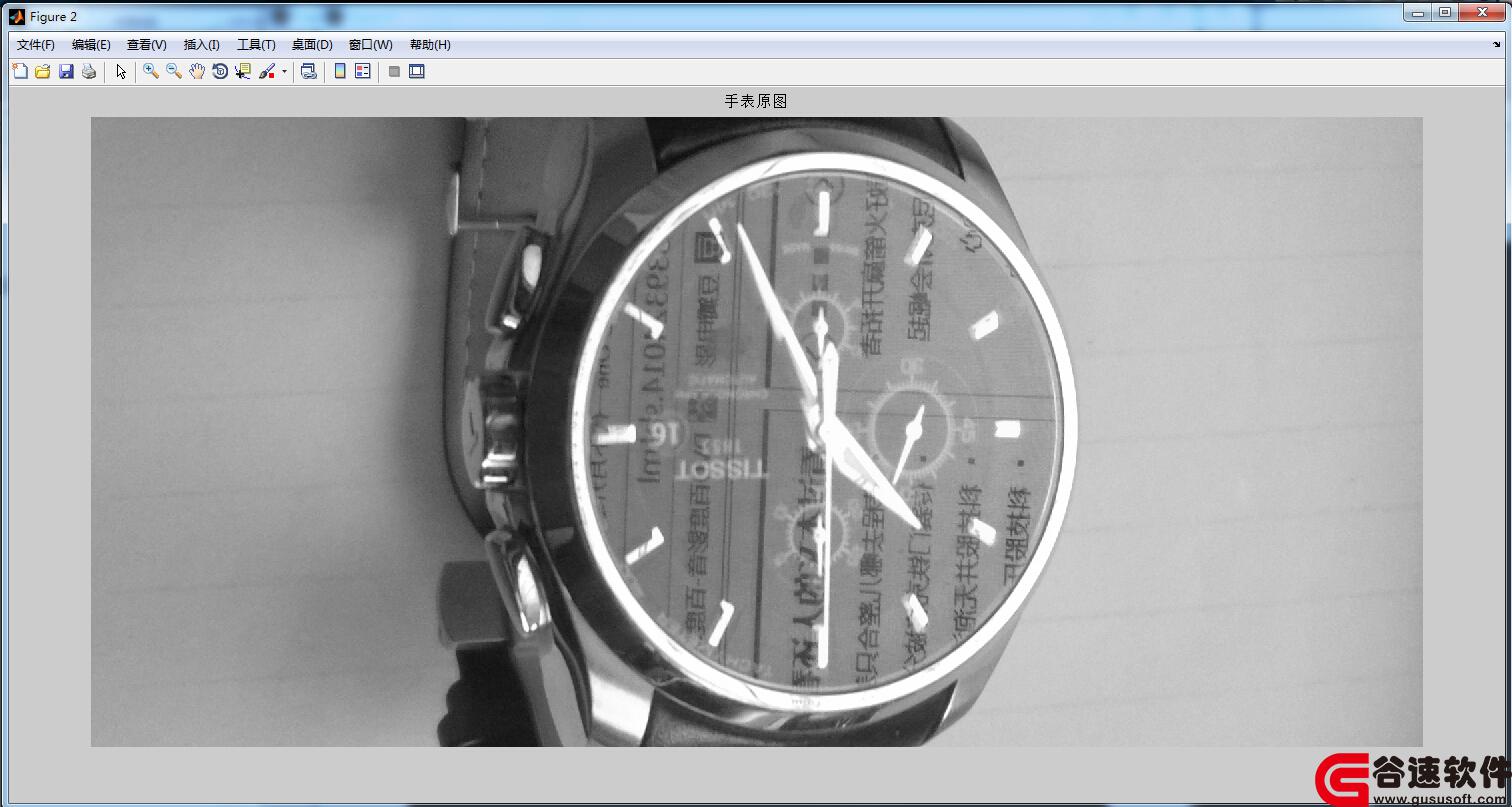Activate the Zoom Out magnifier tool
The height and width of the screenshot is (807, 1512).
(174, 71)
